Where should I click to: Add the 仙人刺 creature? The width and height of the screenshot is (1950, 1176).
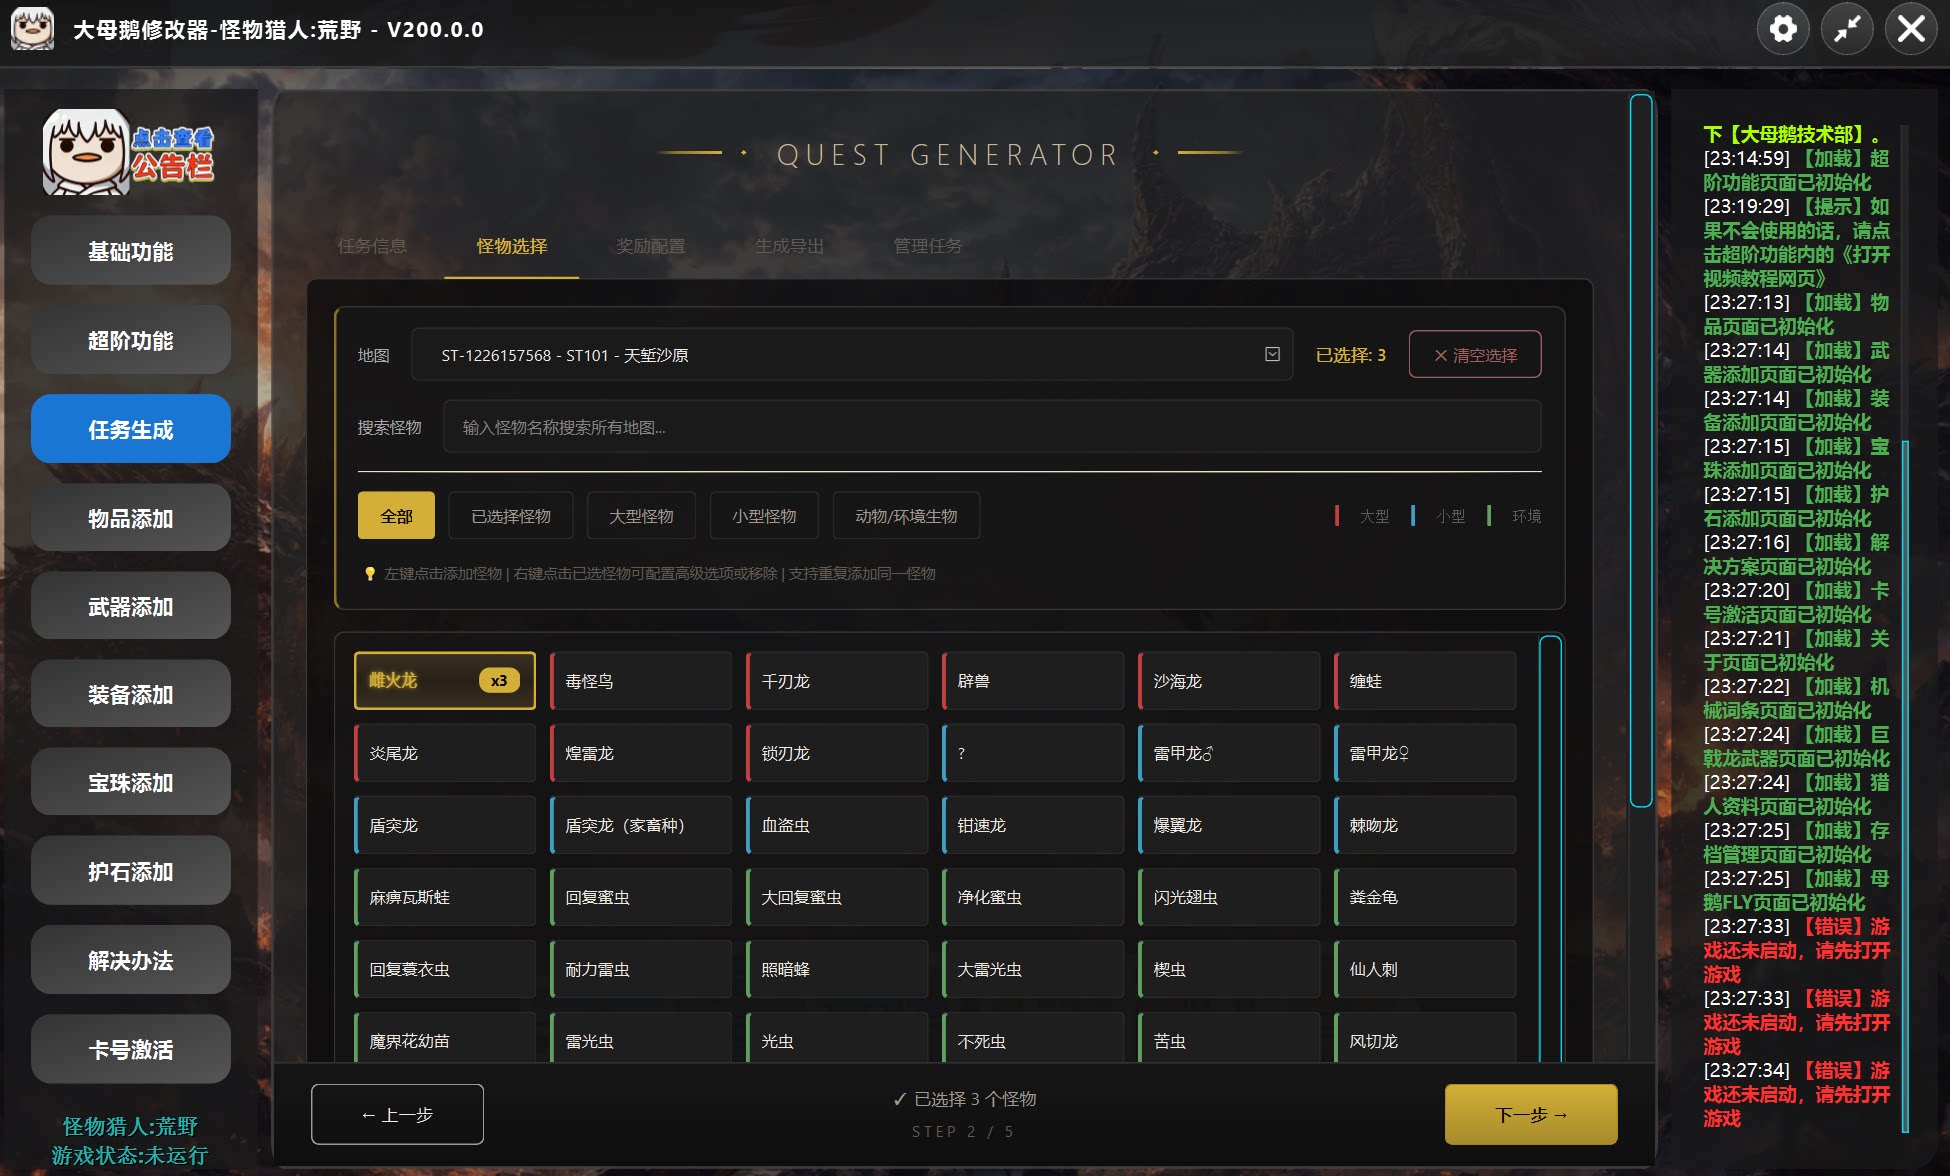(1425, 969)
